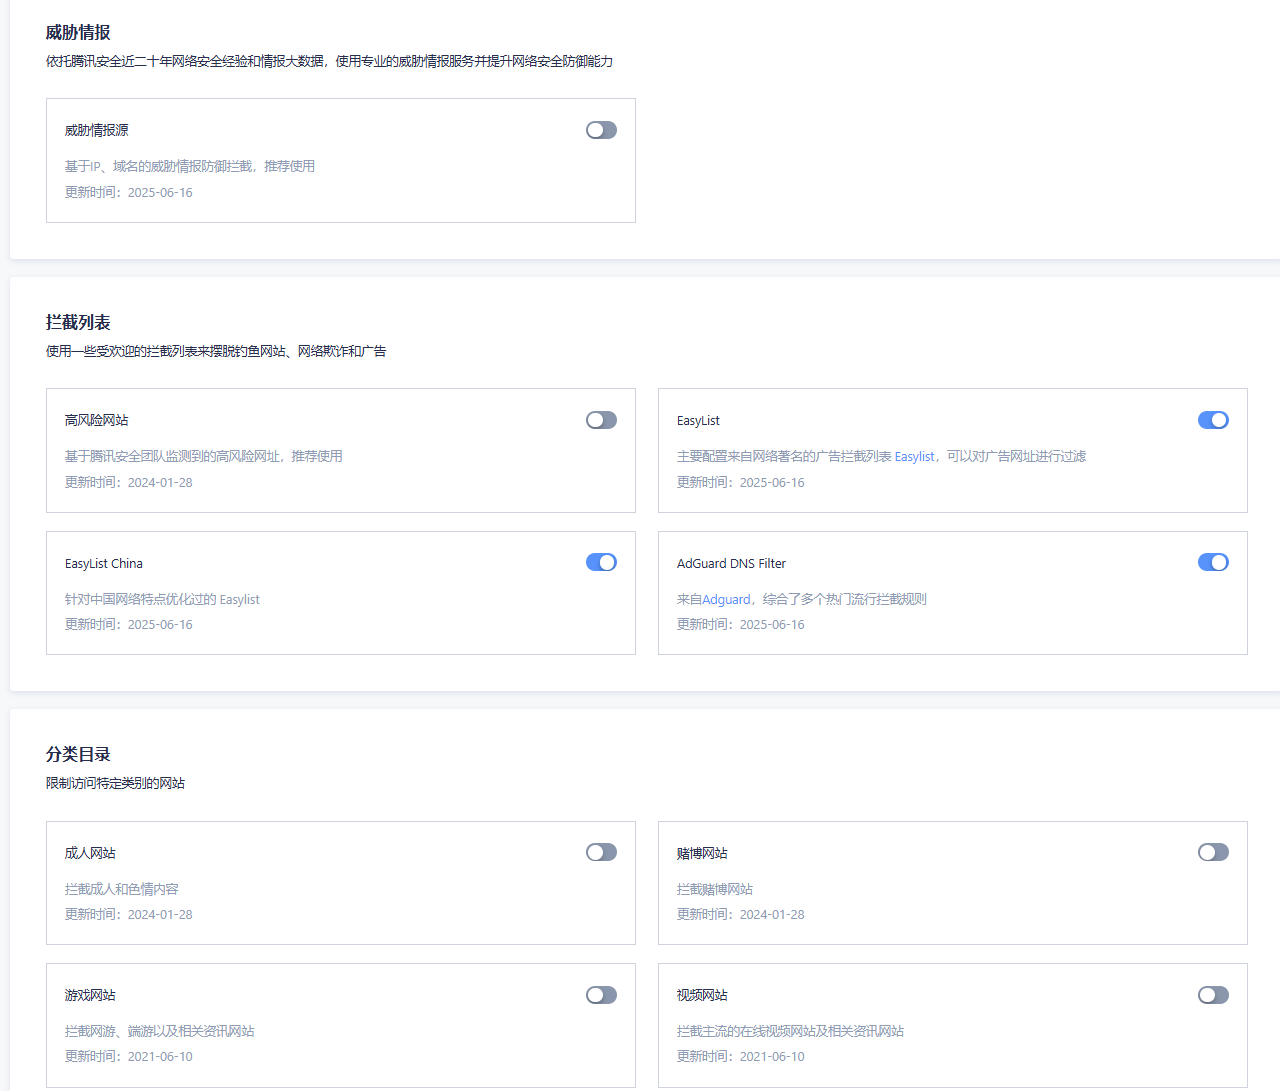The width and height of the screenshot is (1280, 1091).
Task: Click the 拦截列表 section heading
Action: coord(78,322)
